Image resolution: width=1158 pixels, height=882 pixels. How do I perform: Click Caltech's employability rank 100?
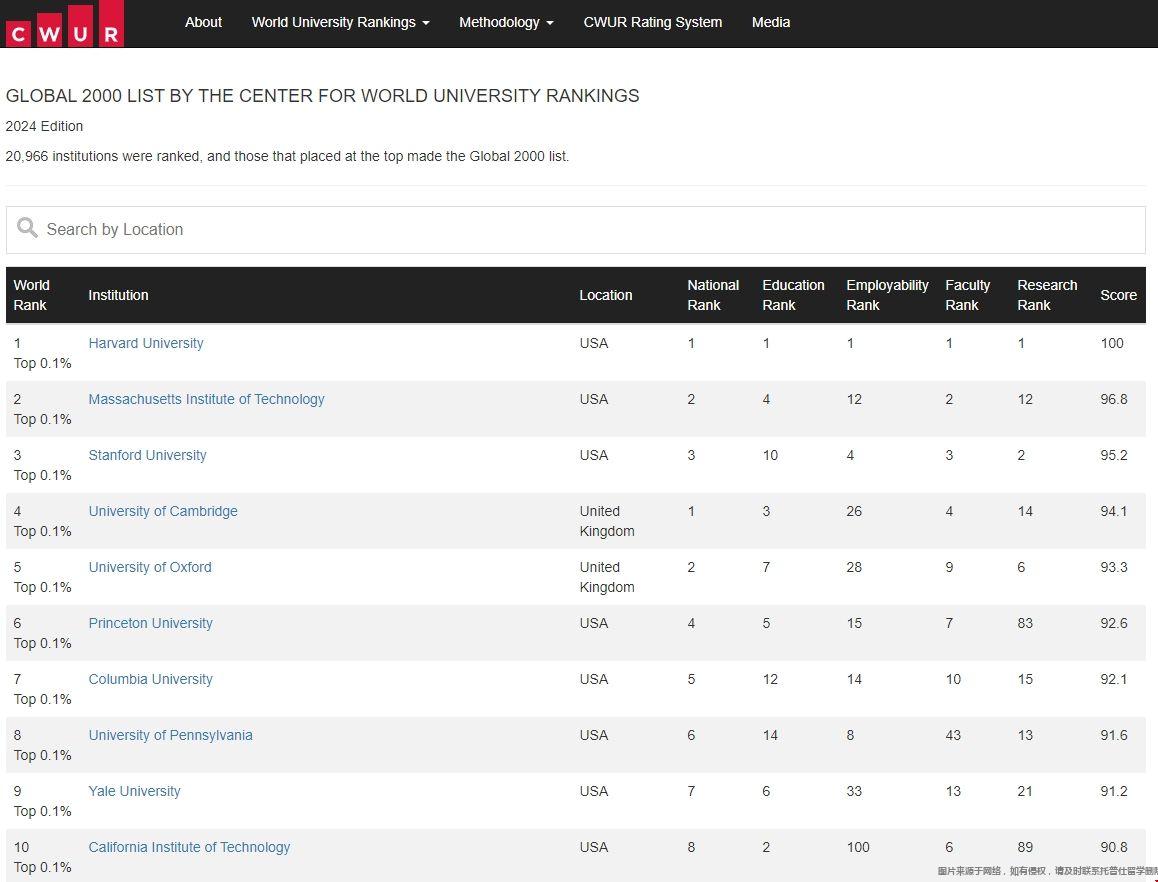[x=858, y=847]
